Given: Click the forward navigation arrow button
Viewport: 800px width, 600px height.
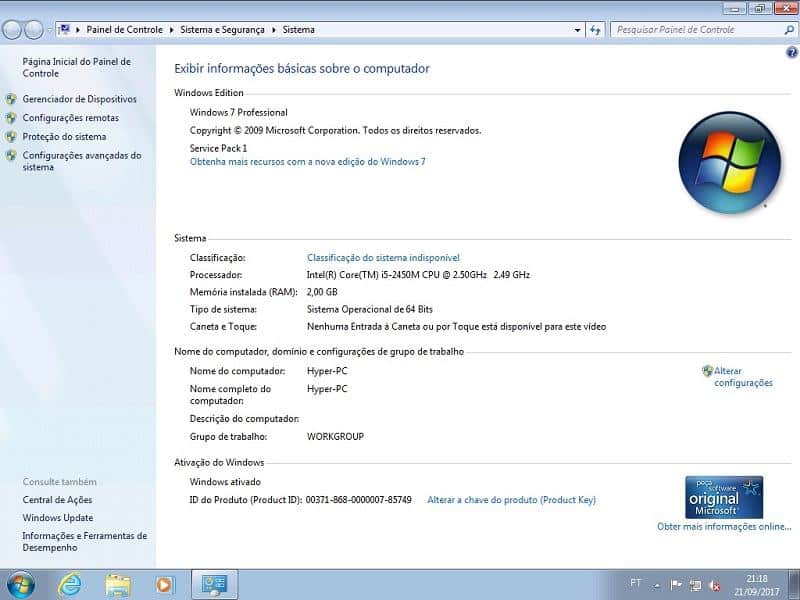Looking at the screenshot, I should [x=34, y=30].
